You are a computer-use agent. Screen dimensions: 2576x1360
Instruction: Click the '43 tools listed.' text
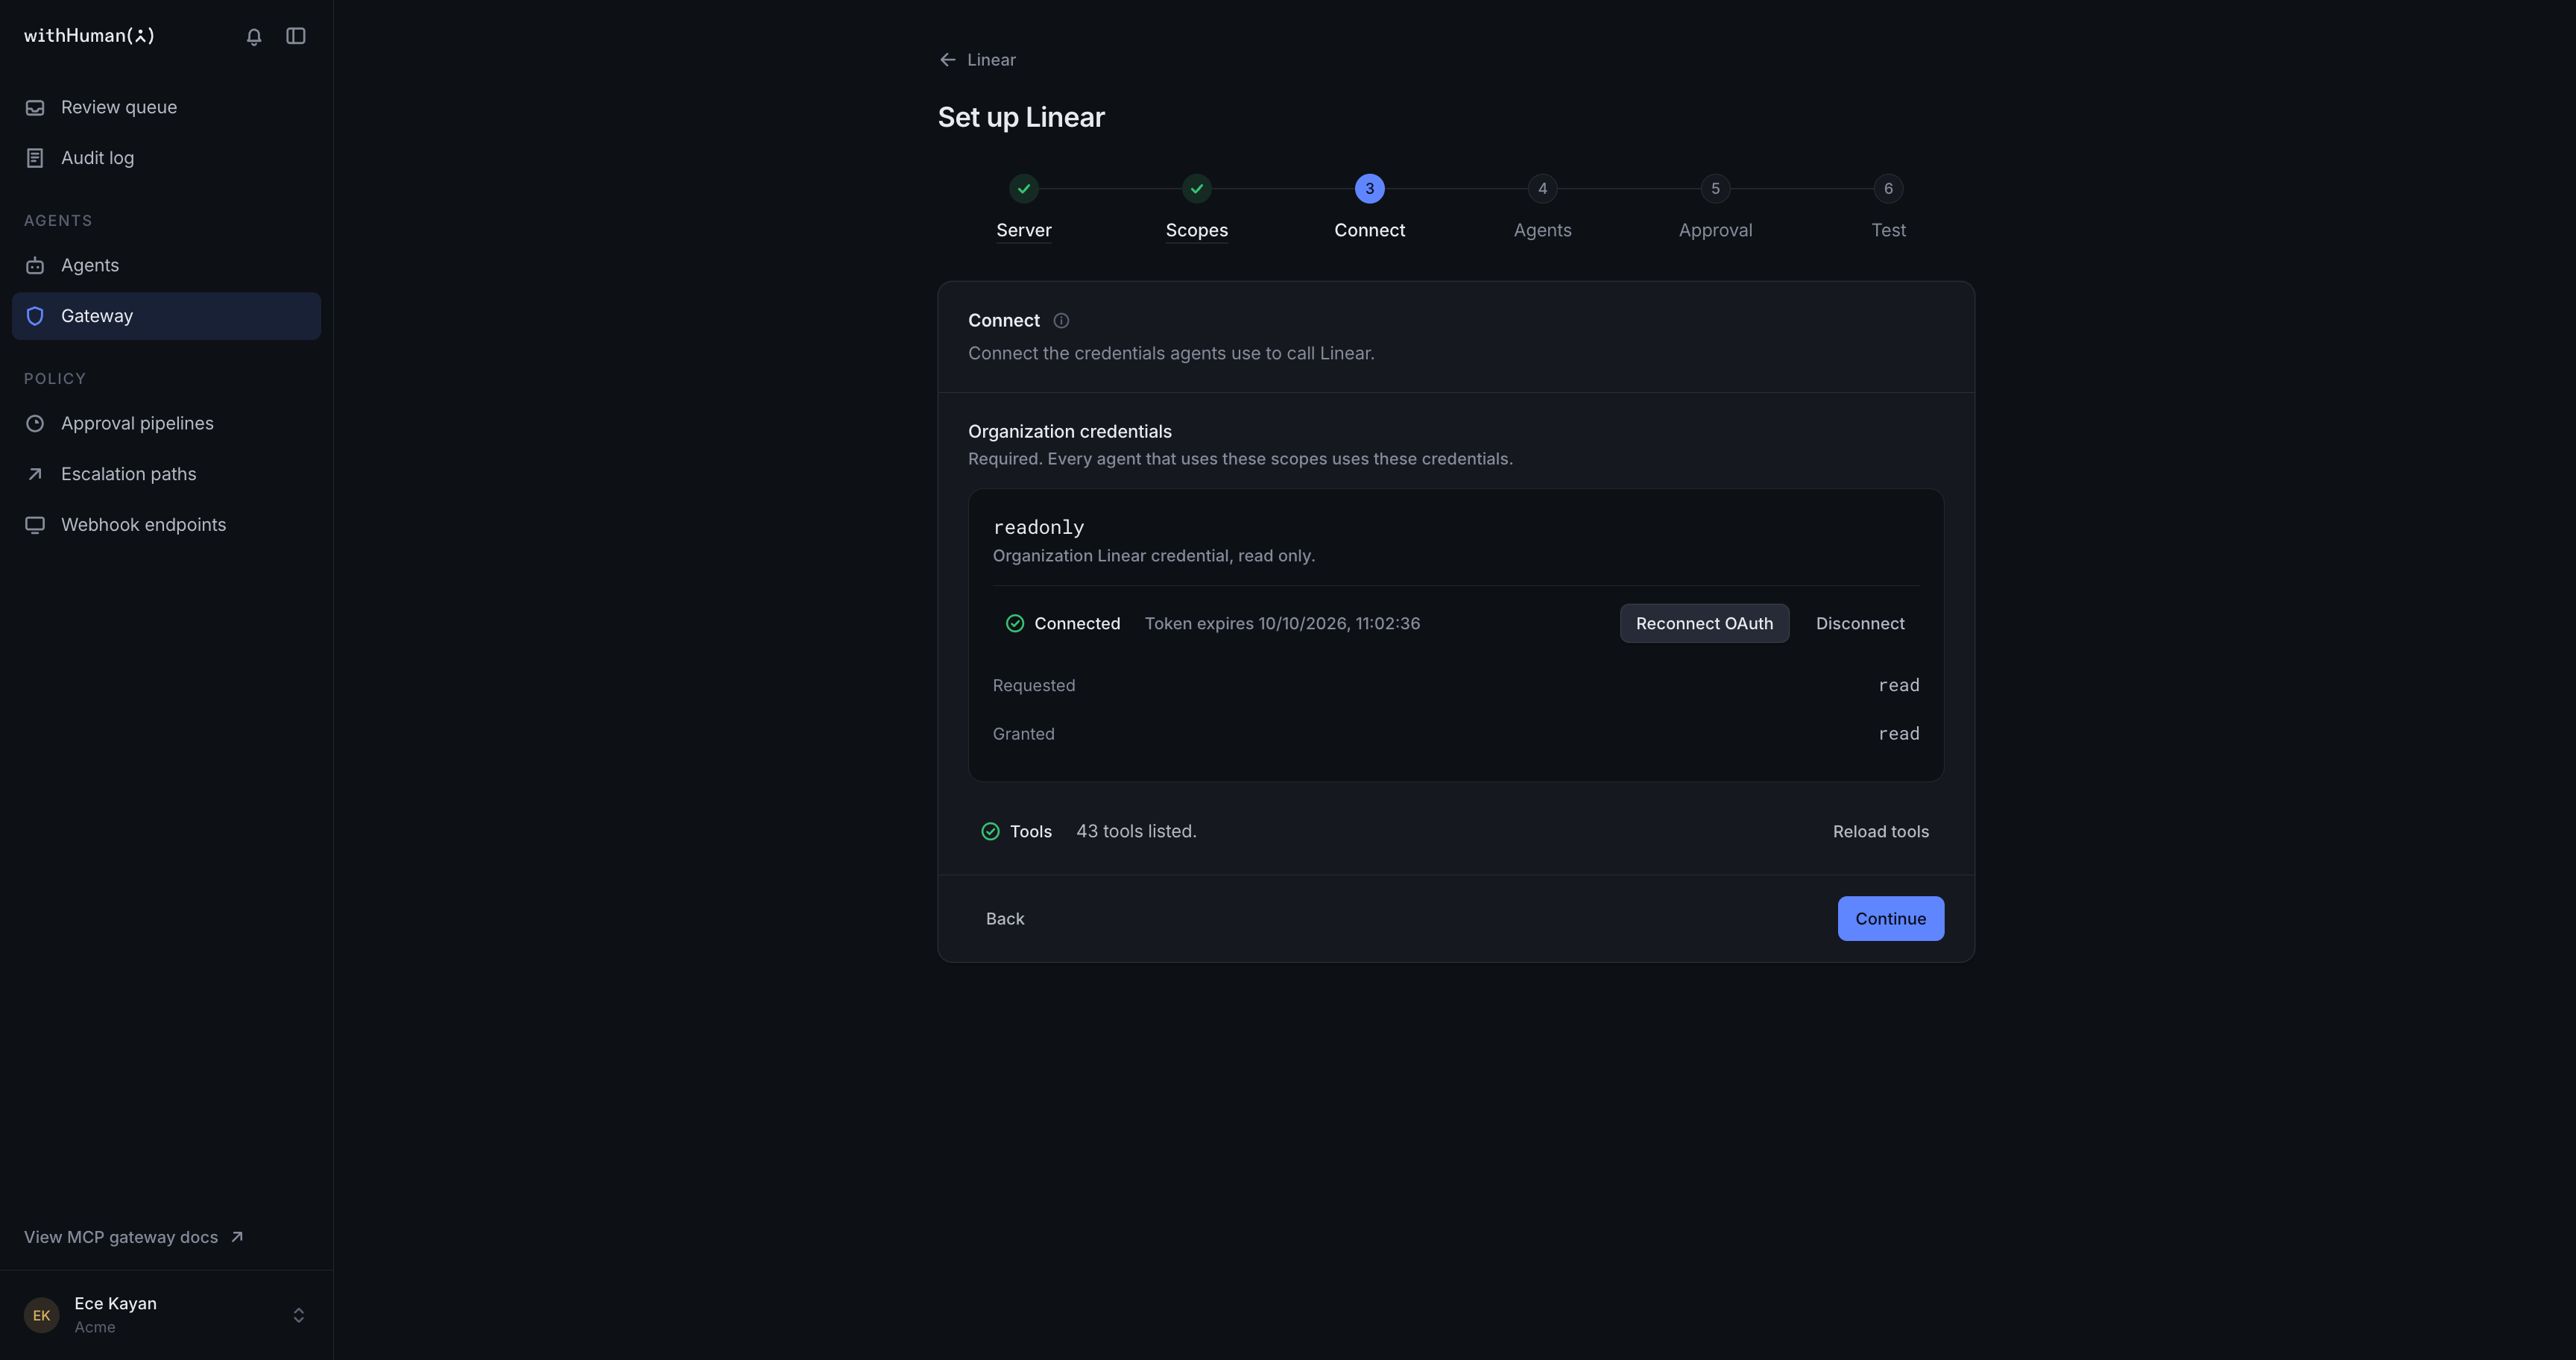tap(1136, 831)
